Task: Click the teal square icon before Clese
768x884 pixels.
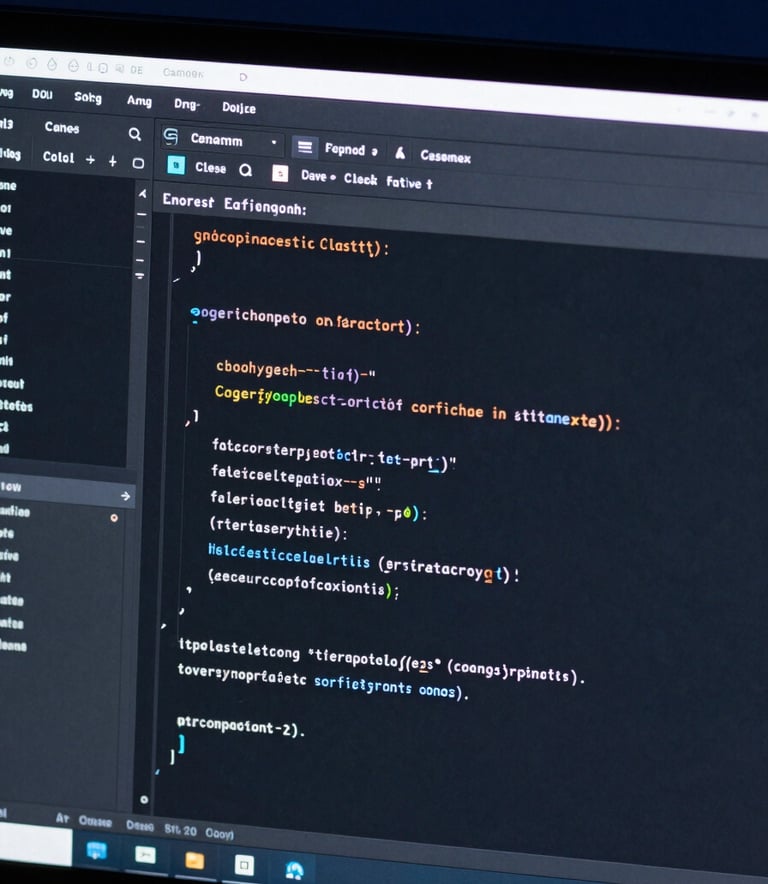Action: 176,165
